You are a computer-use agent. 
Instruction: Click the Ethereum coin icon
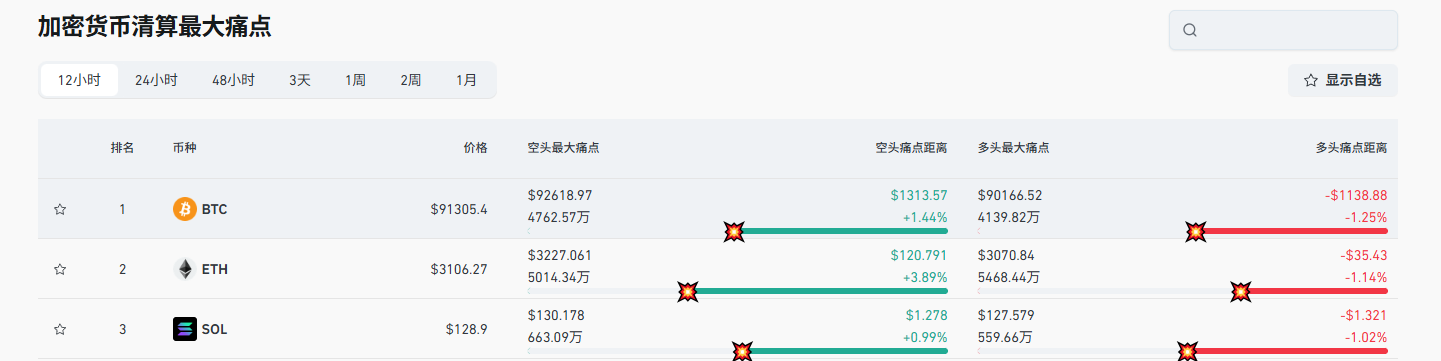point(185,269)
